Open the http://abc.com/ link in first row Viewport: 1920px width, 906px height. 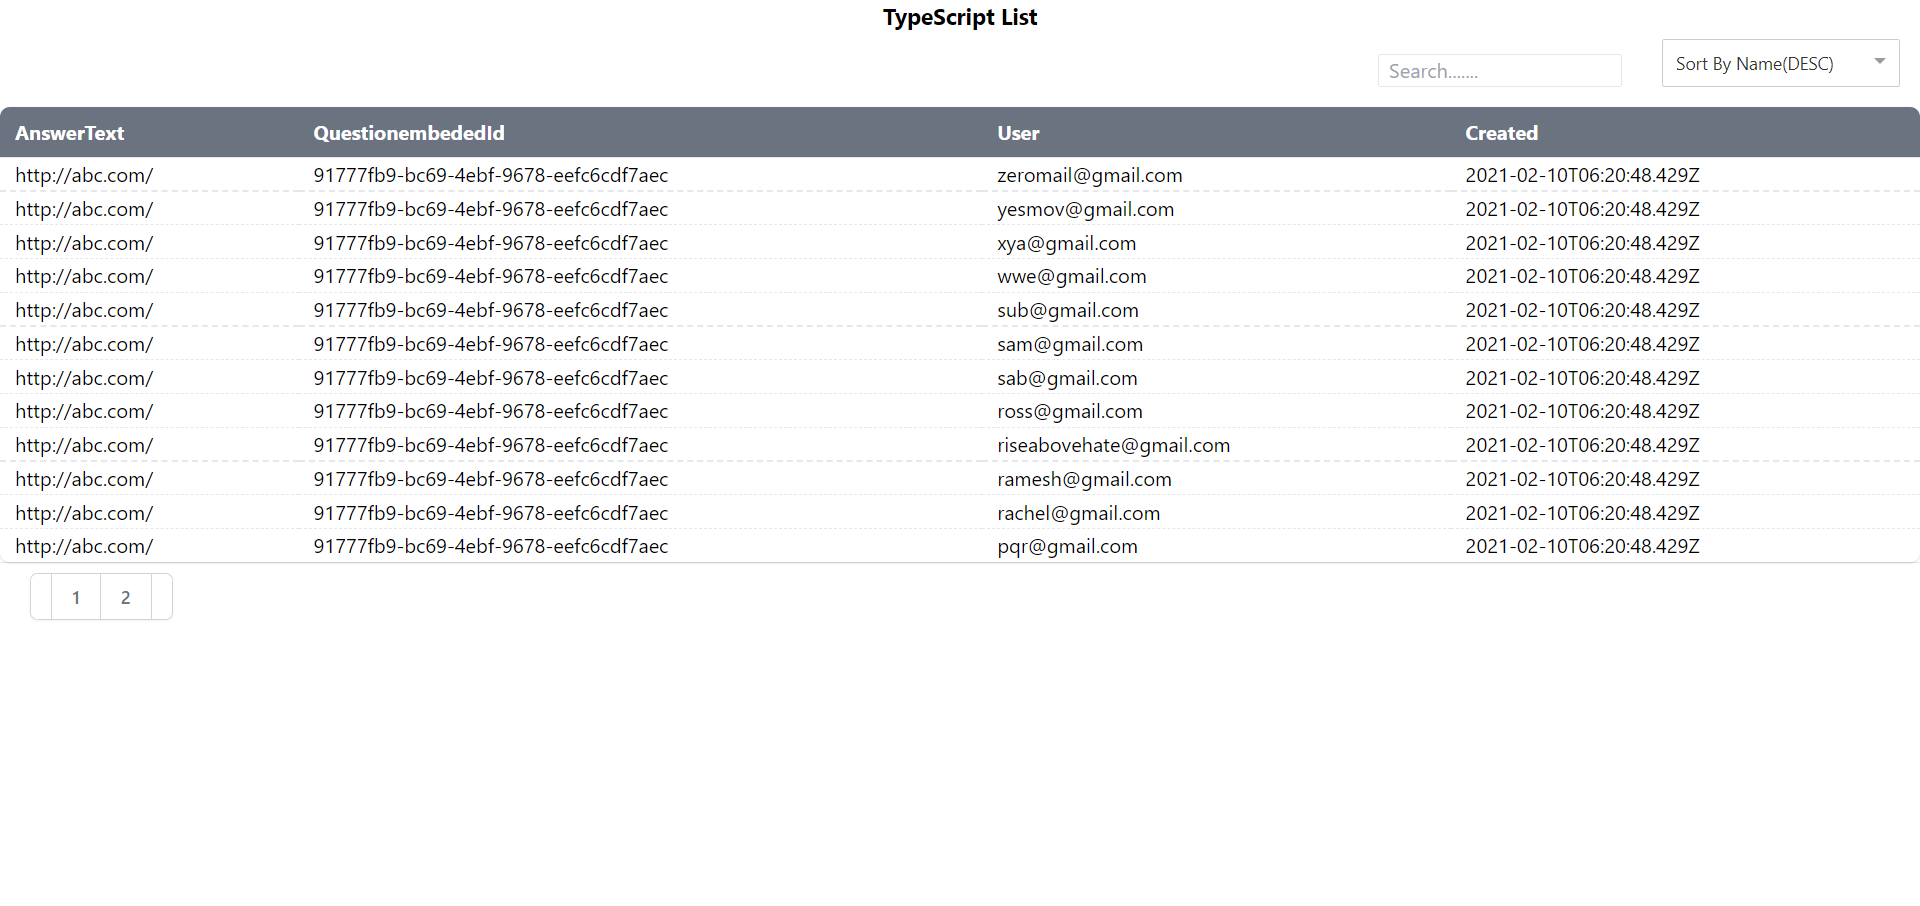84,174
